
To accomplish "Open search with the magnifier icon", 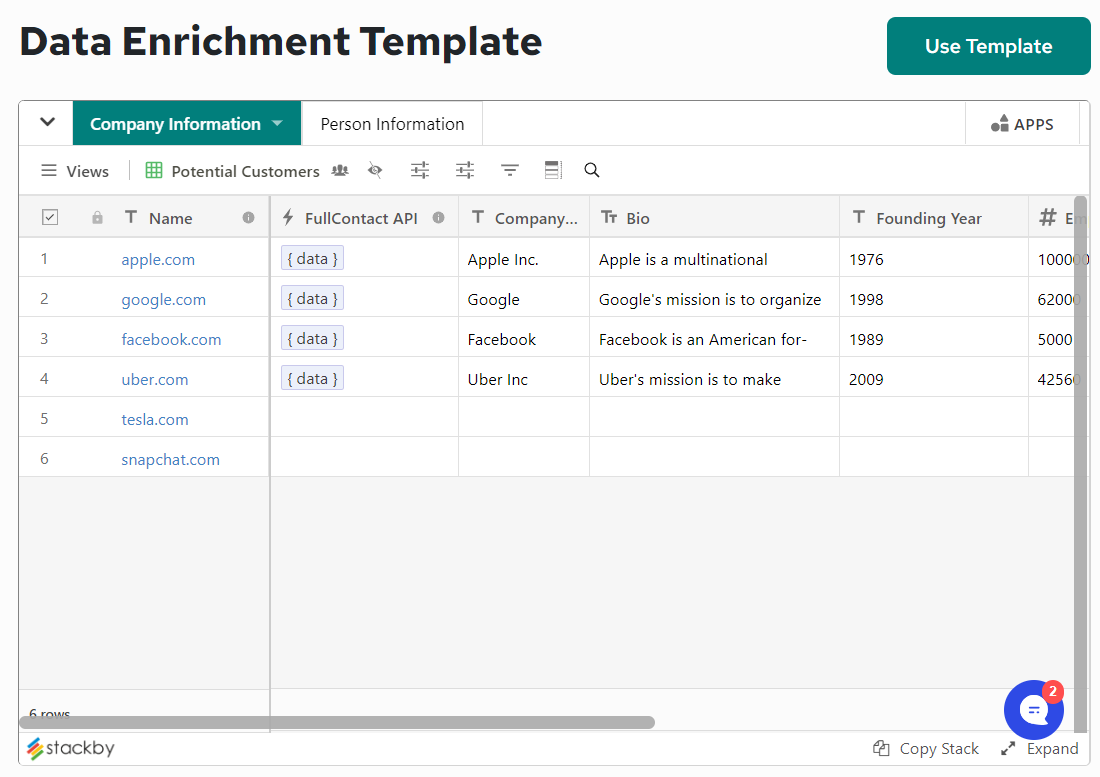I will 591,170.
